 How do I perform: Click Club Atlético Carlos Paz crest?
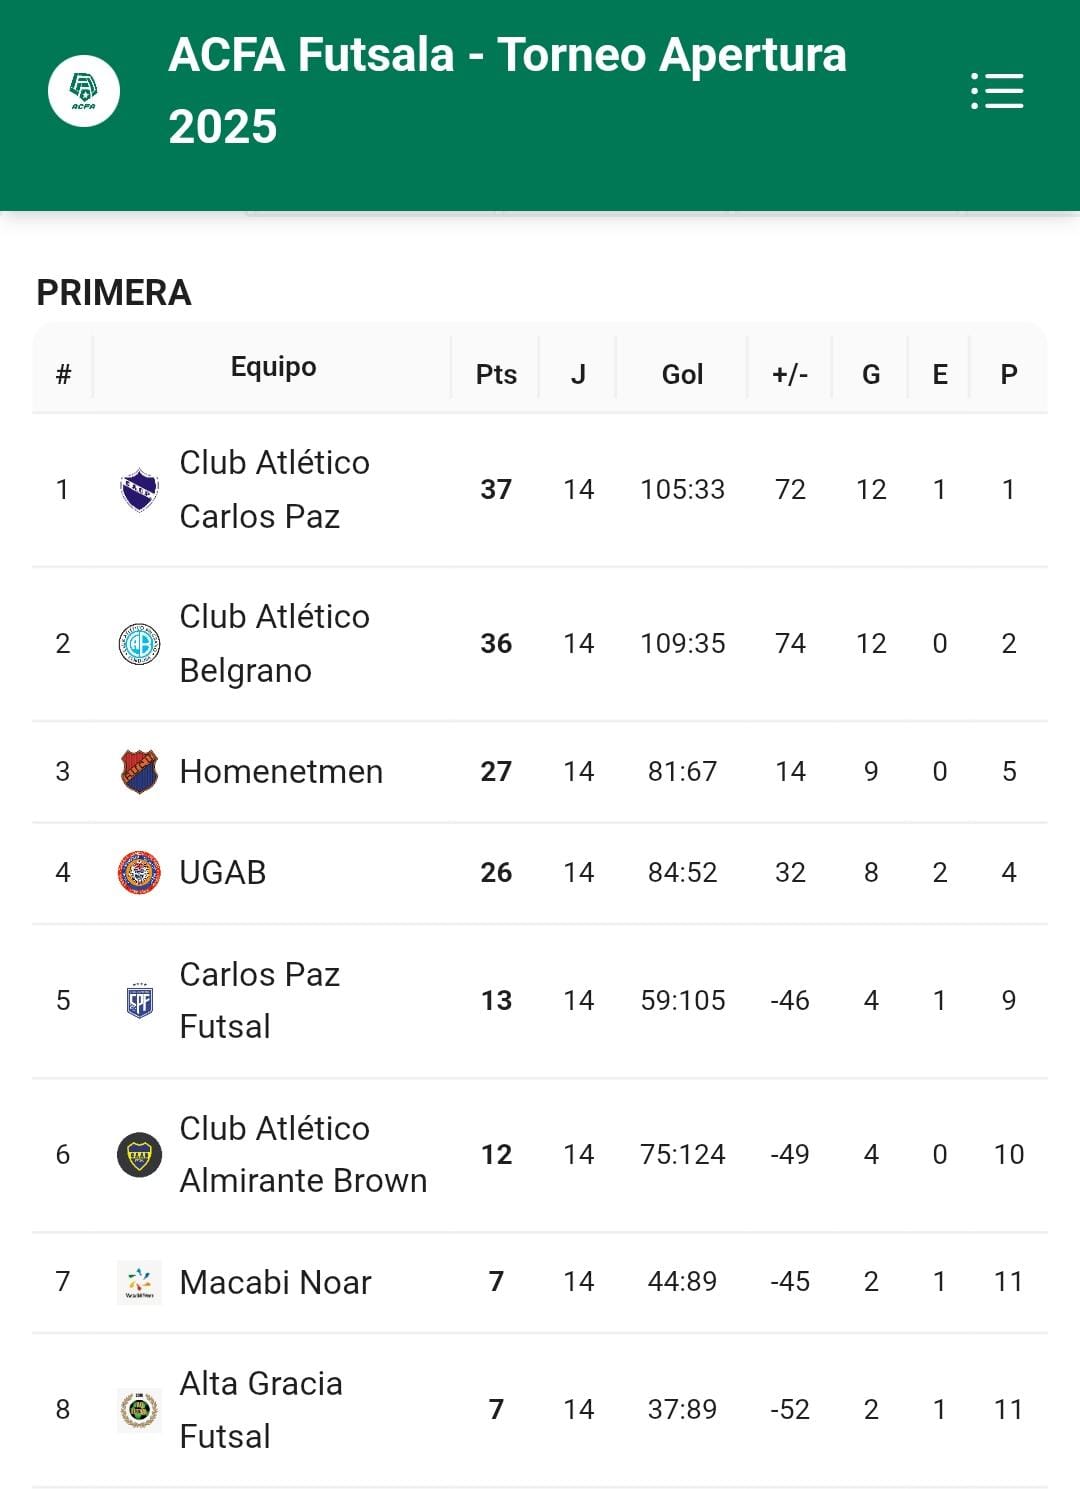(x=139, y=490)
